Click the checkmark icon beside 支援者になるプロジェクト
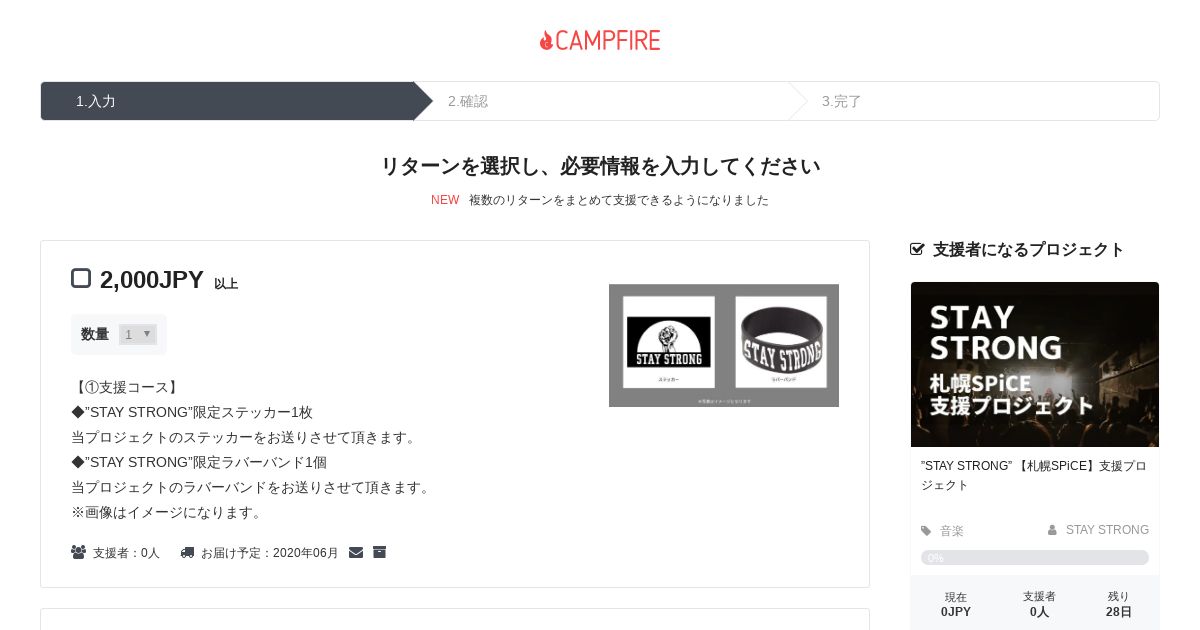 pyautogui.click(x=917, y=249)
